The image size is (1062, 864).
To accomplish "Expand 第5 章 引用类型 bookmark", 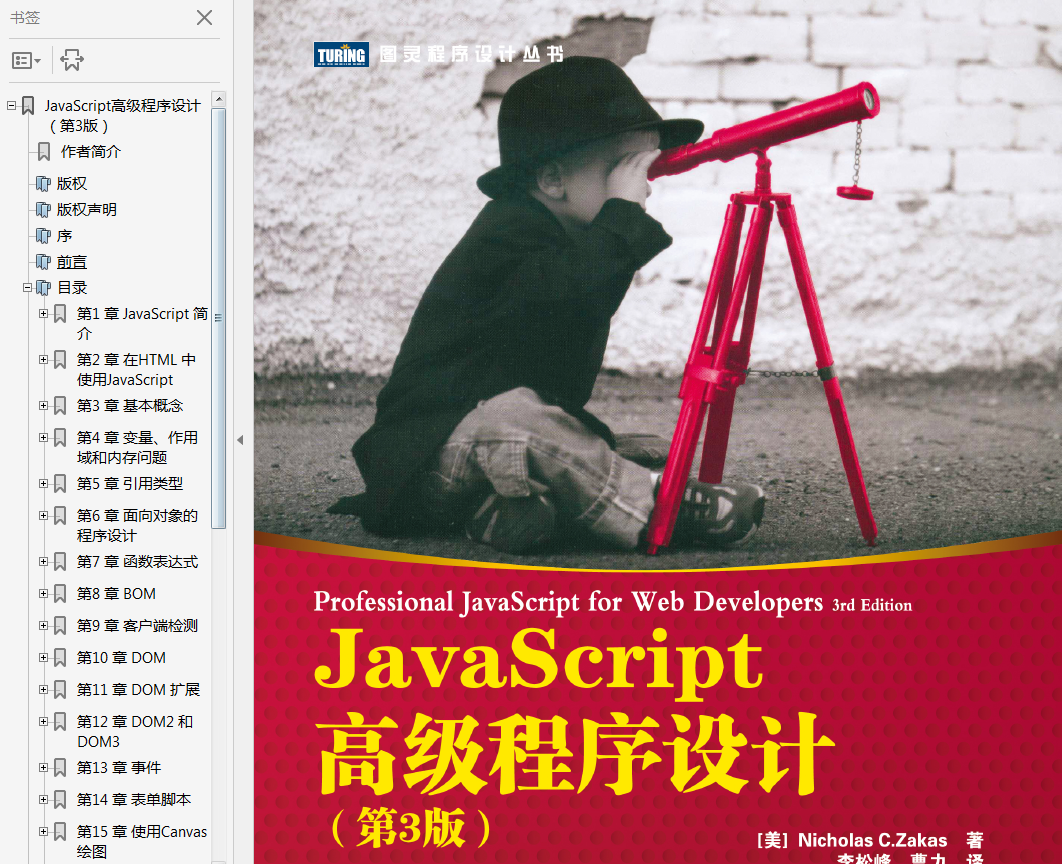I will click(43, 483).
